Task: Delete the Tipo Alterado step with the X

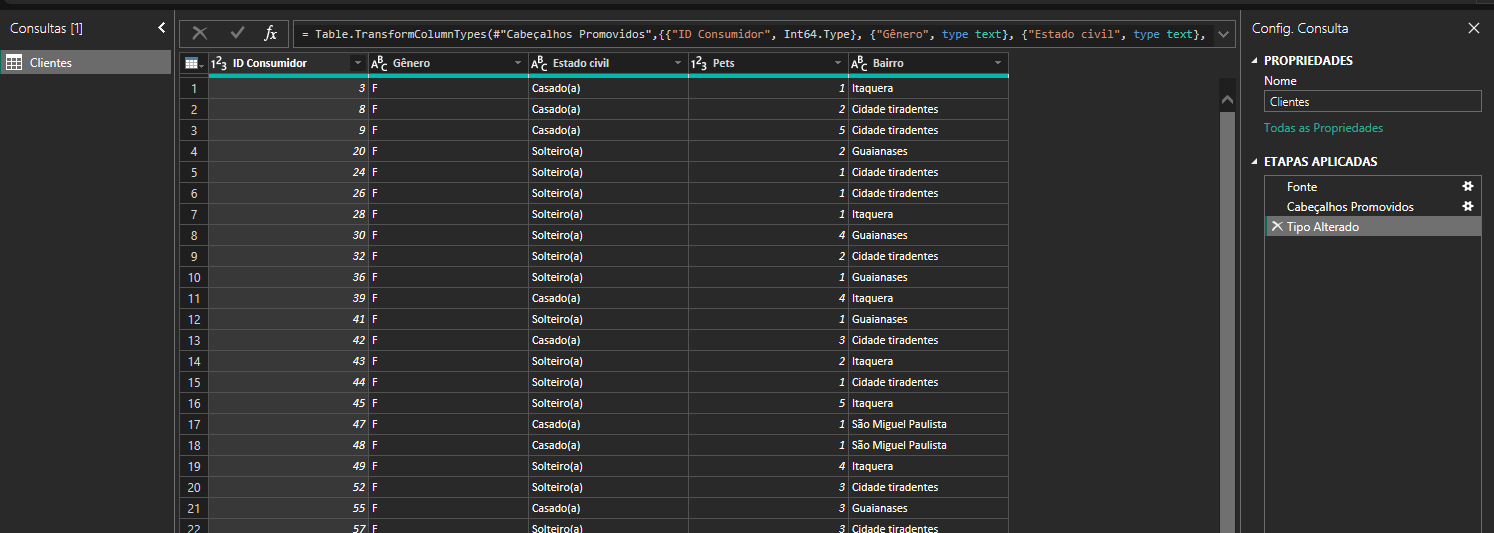Action: click(x=1276, y=227)
